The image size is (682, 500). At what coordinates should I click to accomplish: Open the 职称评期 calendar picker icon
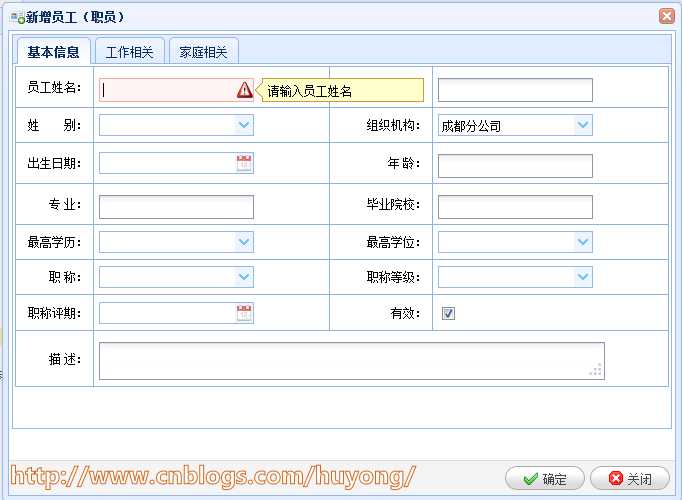point(244,313)
